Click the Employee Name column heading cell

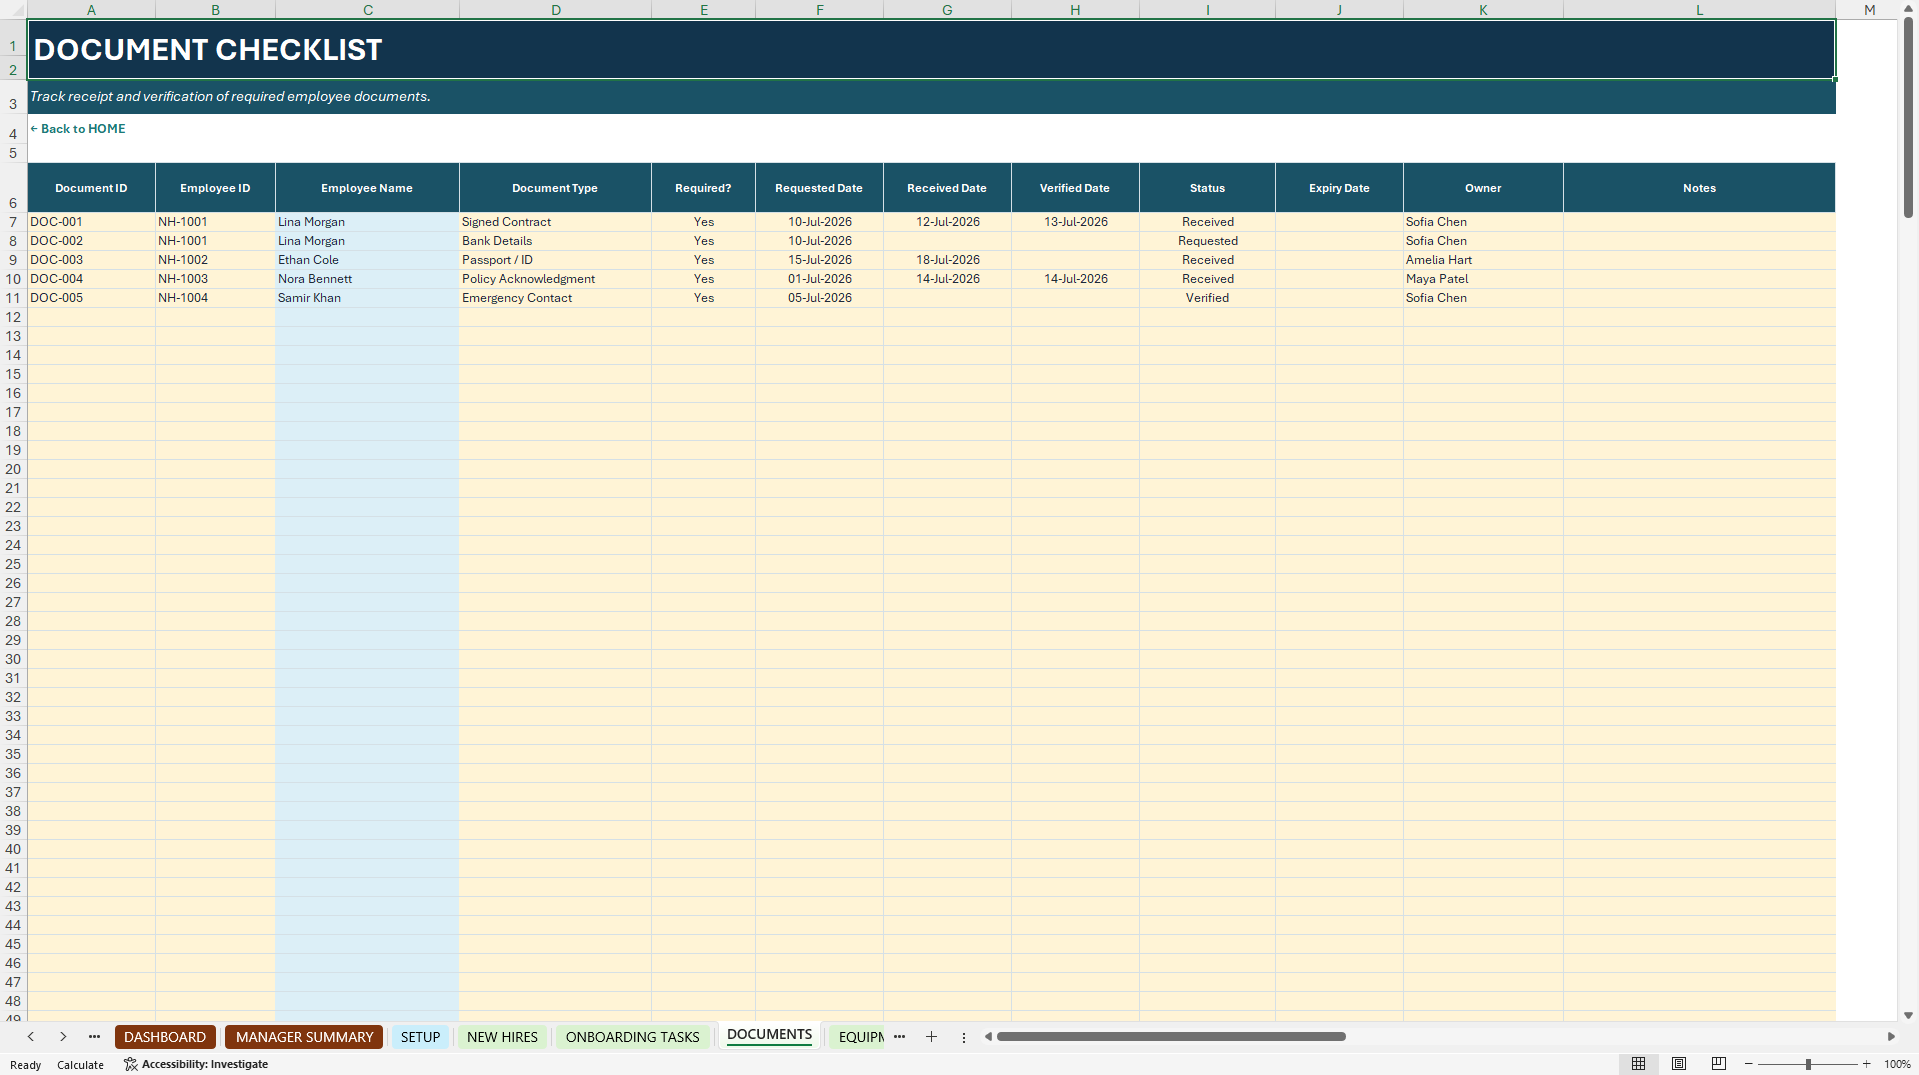click(367, 188)
